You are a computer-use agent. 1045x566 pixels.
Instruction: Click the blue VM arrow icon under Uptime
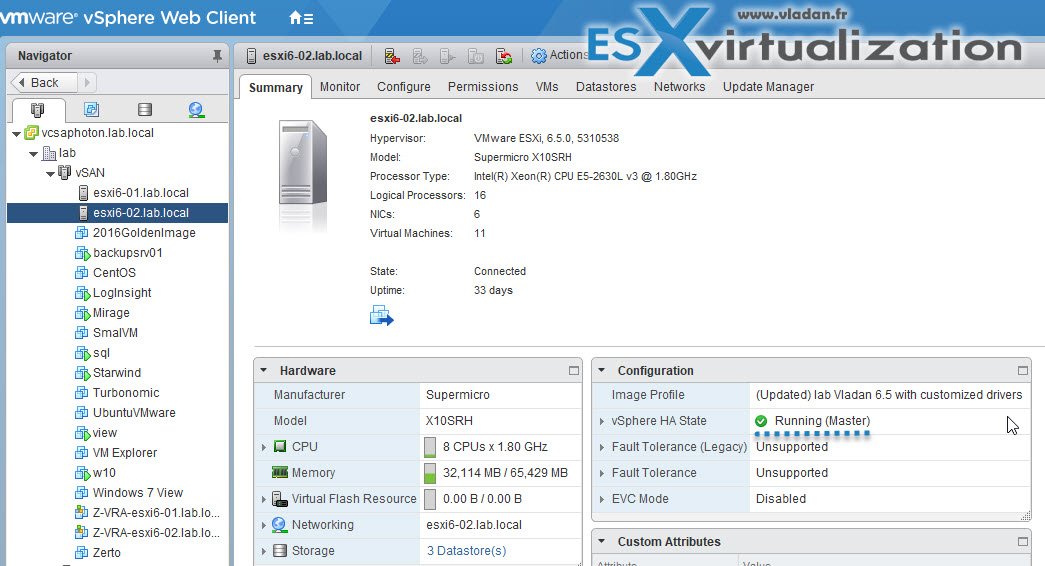click(x=382, y=315)
